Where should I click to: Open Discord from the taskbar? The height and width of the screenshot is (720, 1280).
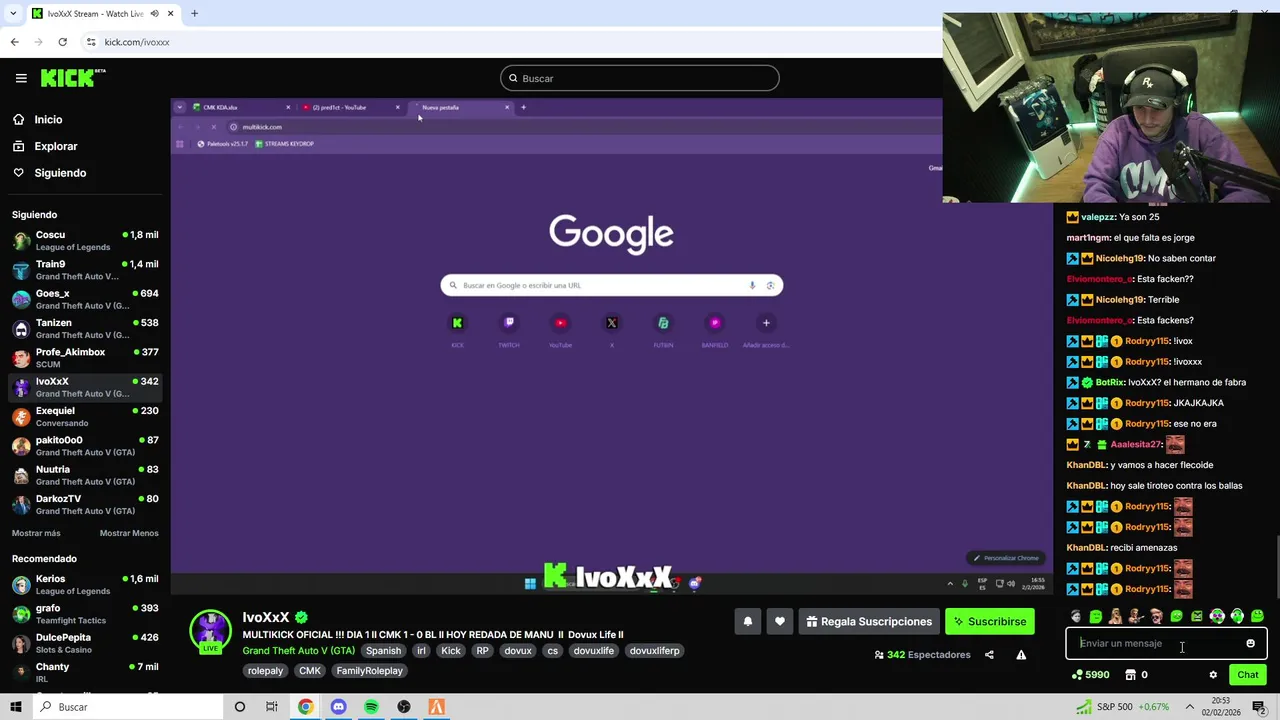[338, 707]
